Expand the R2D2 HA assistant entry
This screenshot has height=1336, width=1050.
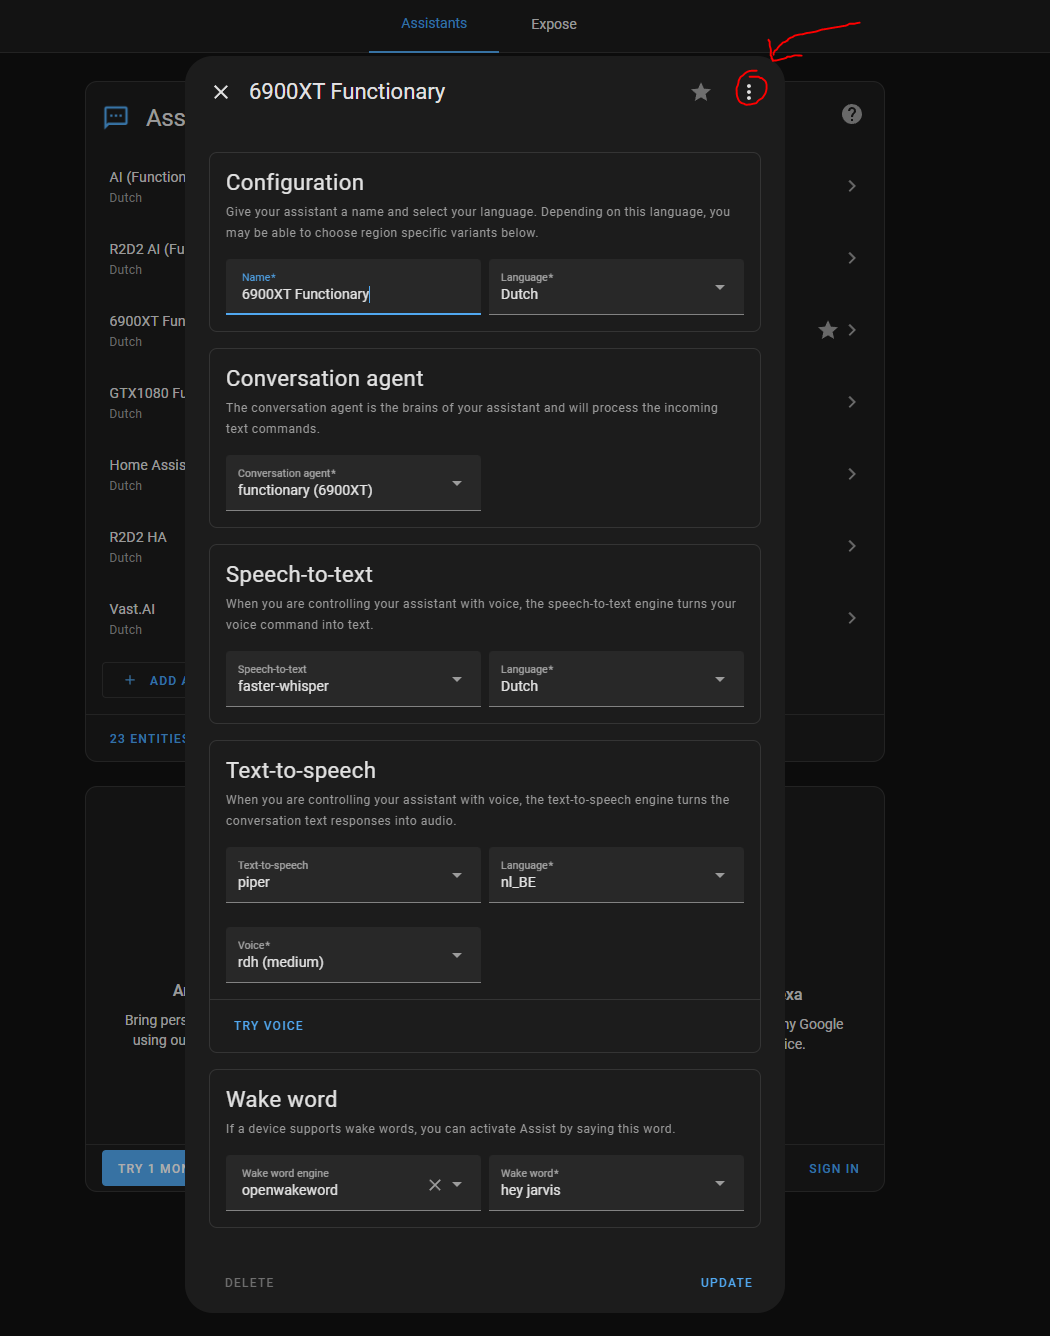tap(852, 546)
